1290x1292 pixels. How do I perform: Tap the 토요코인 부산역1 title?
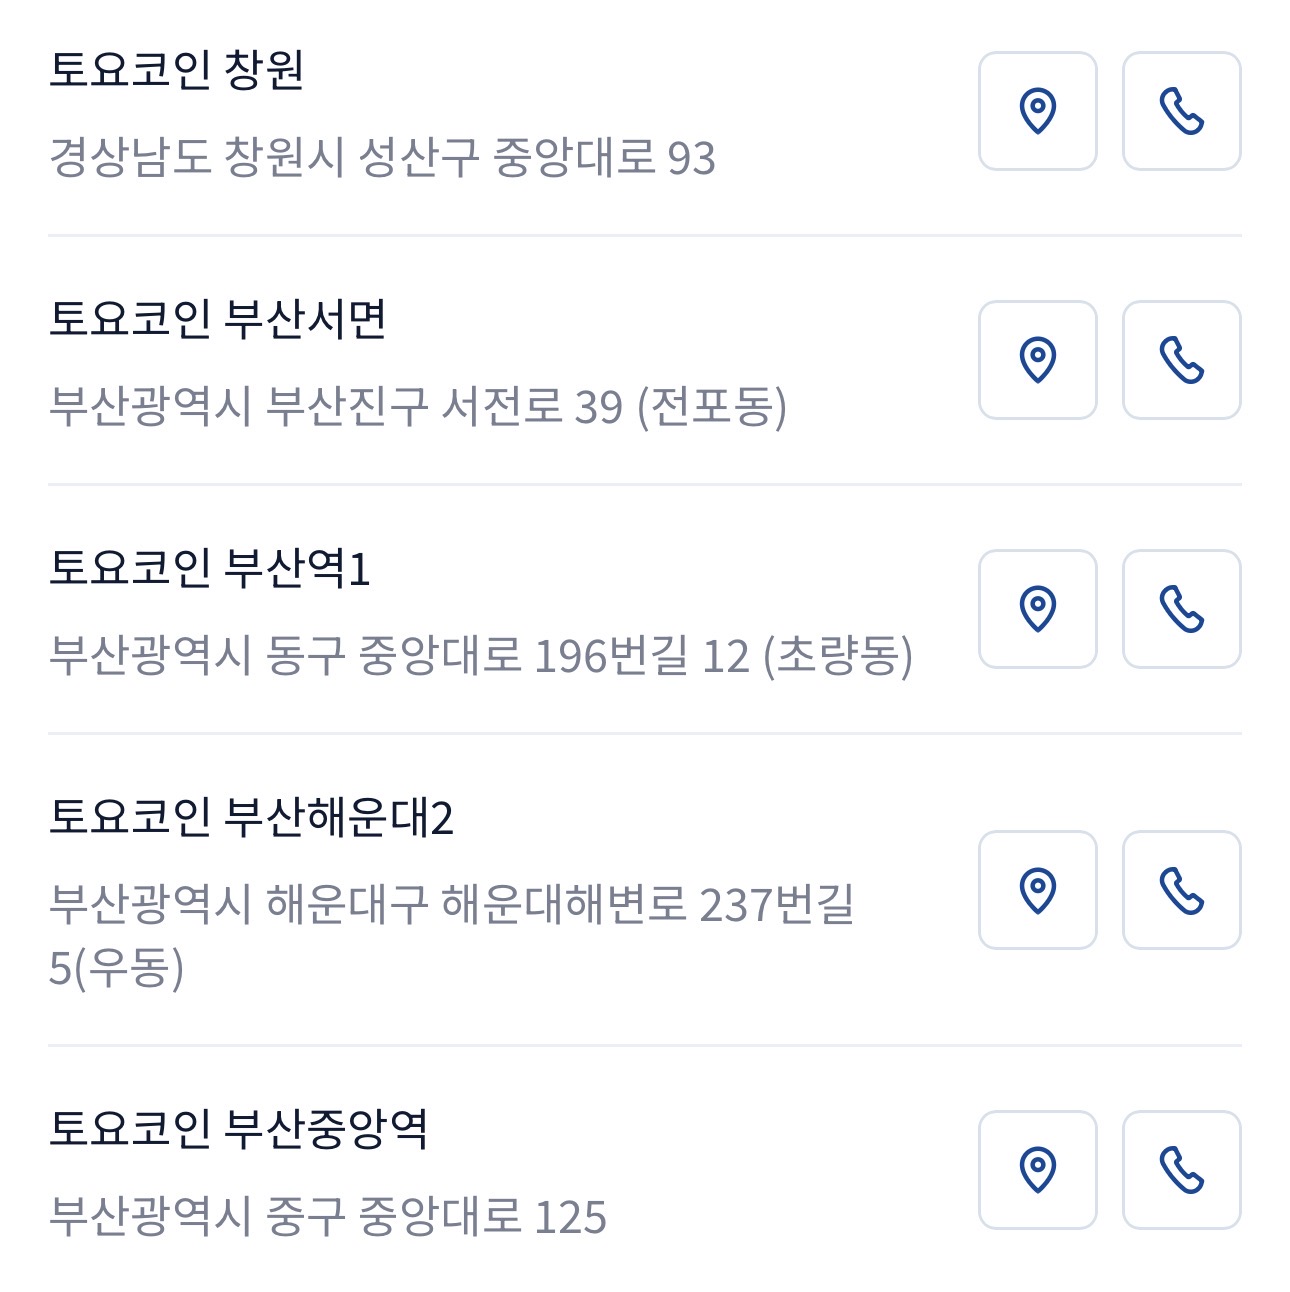pyautogui.click(x=209, y=568)
